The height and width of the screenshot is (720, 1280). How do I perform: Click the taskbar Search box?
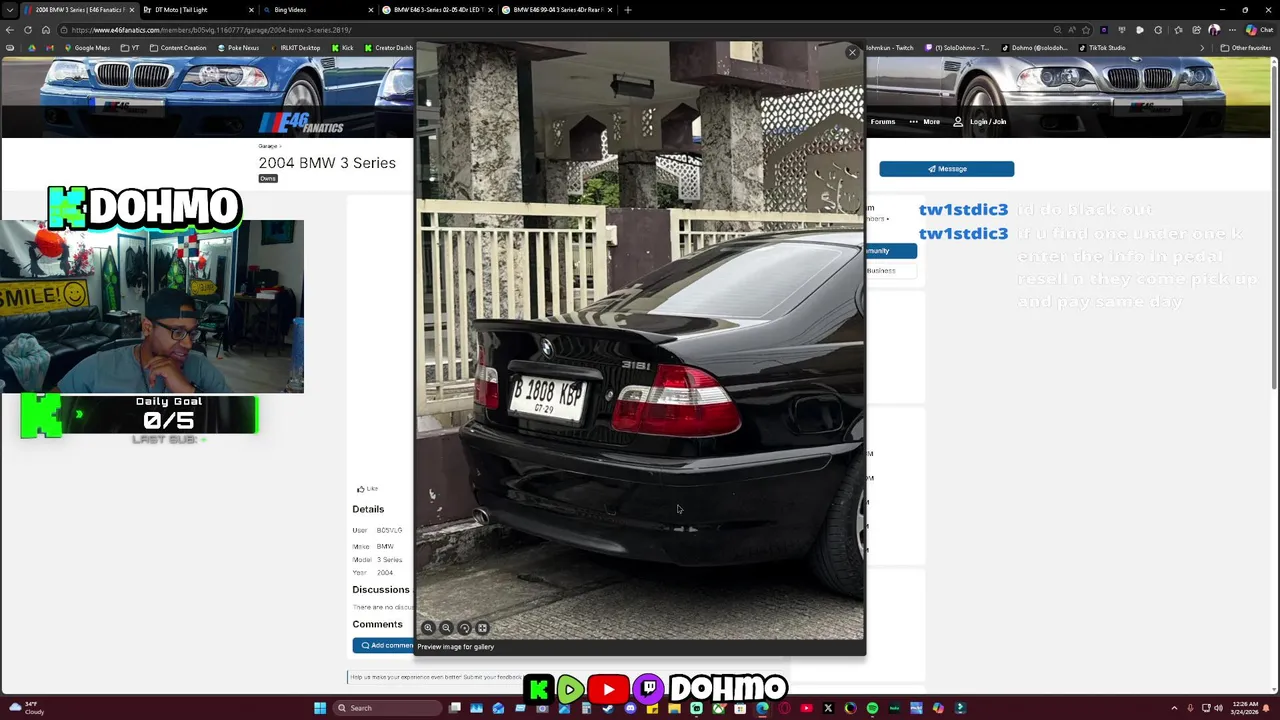[x=389, y=708]
